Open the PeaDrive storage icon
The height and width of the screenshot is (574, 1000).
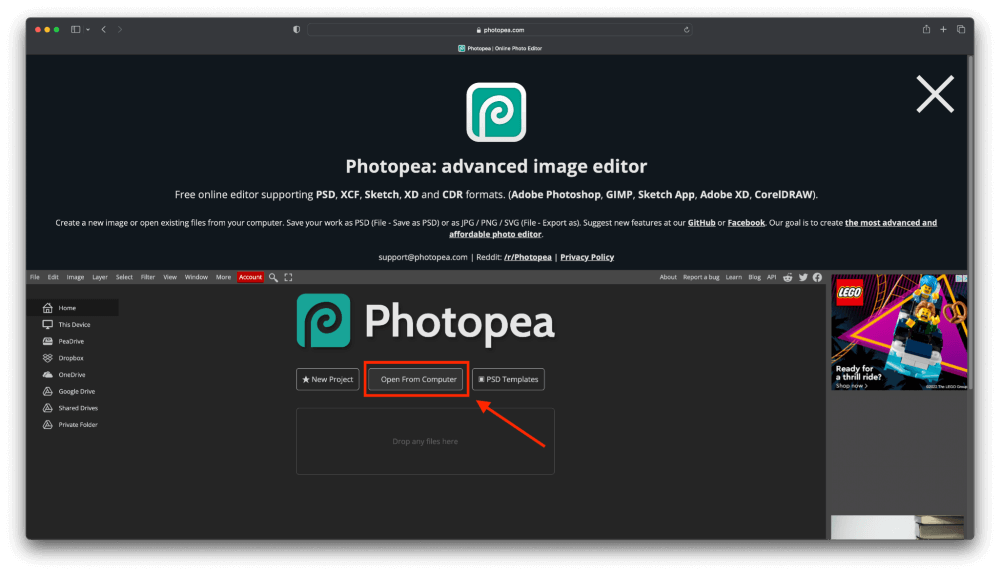(x=47, y=341)
